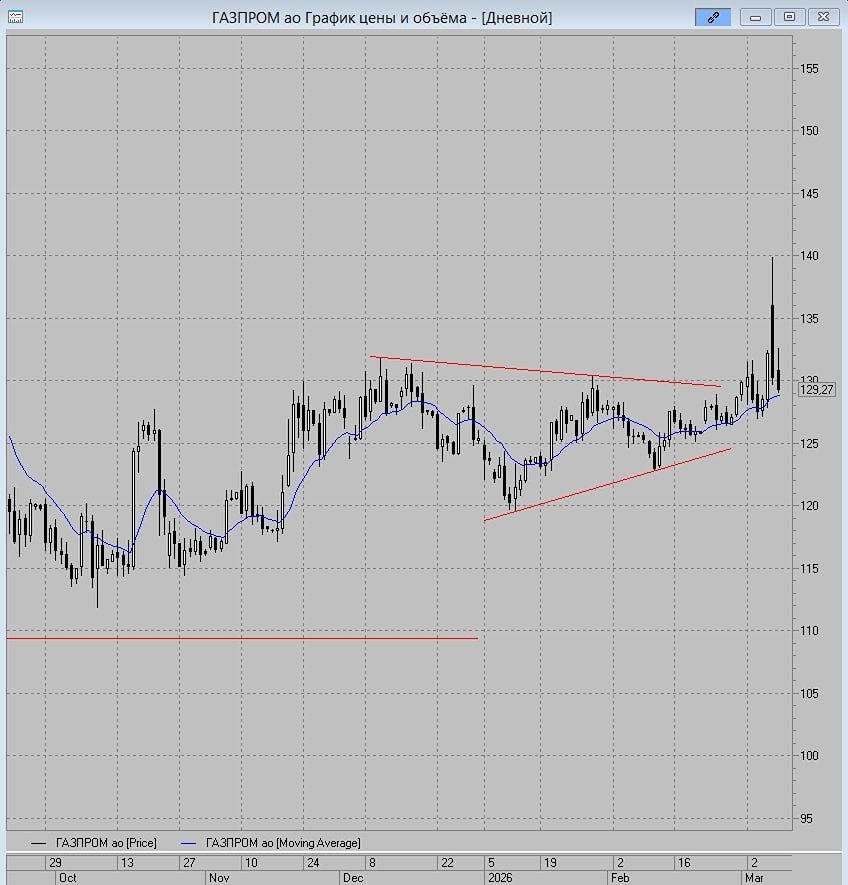The height and width of the screenshot is (885, 848).
Task: Click the Dec month label on time axis
Action: (x=353, y=878)
